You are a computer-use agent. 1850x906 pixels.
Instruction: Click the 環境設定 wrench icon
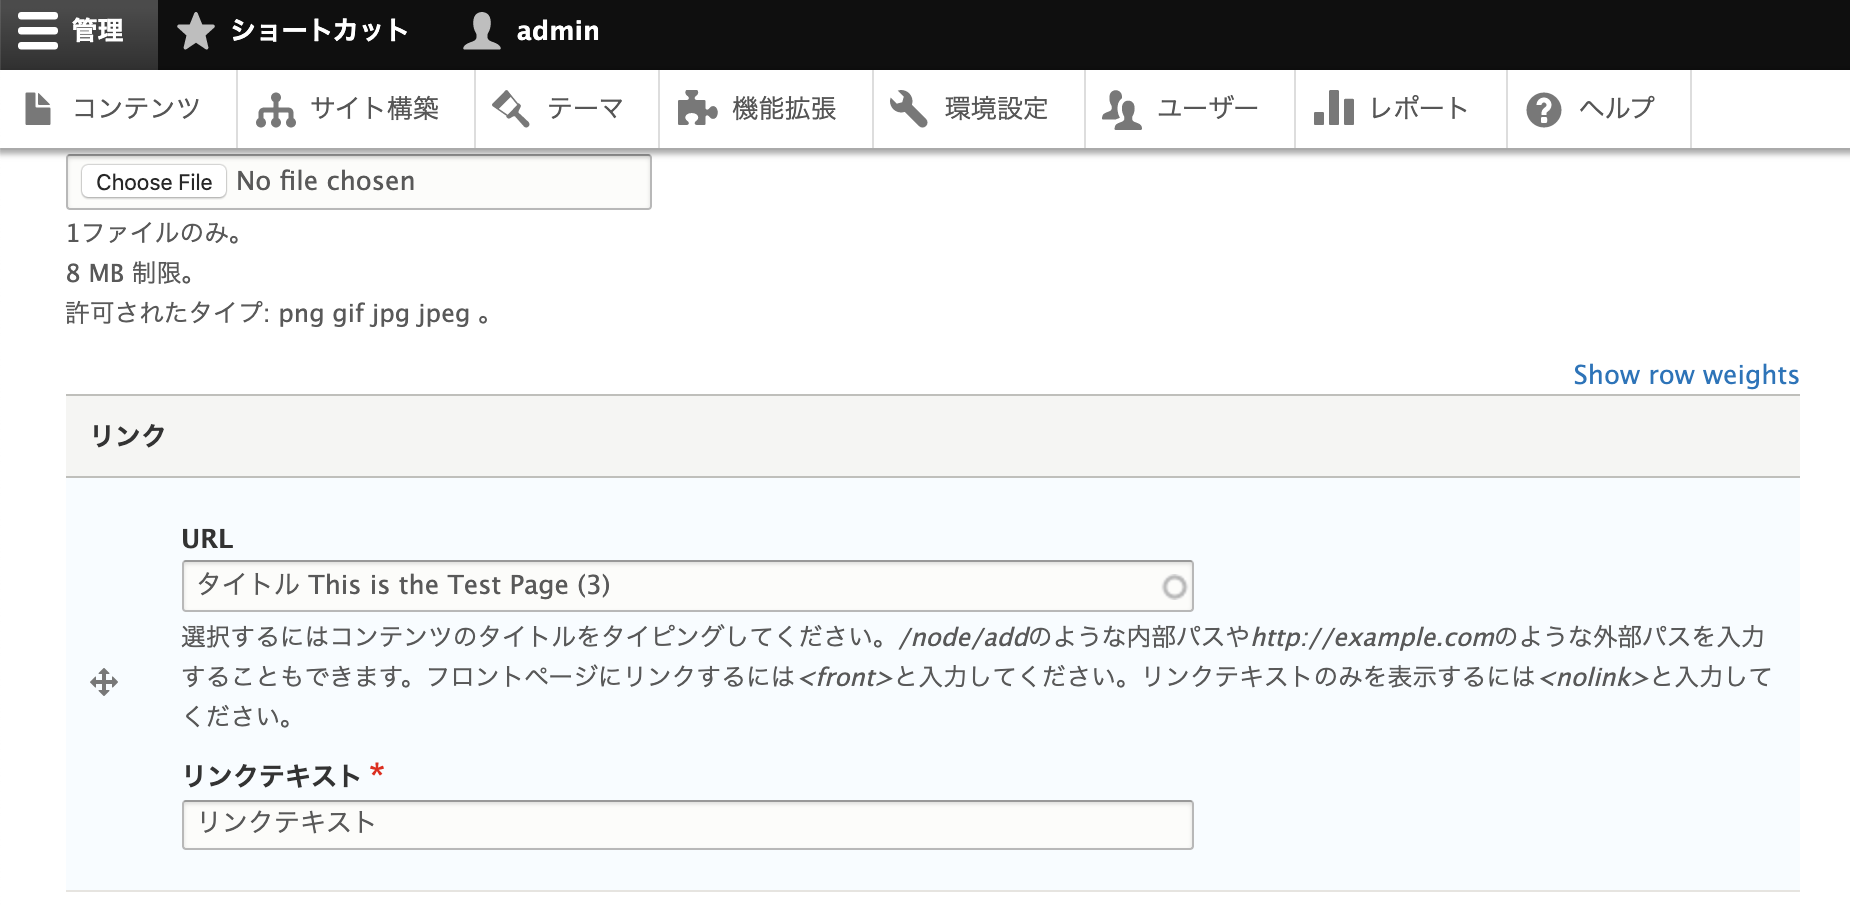pos(910,108)
